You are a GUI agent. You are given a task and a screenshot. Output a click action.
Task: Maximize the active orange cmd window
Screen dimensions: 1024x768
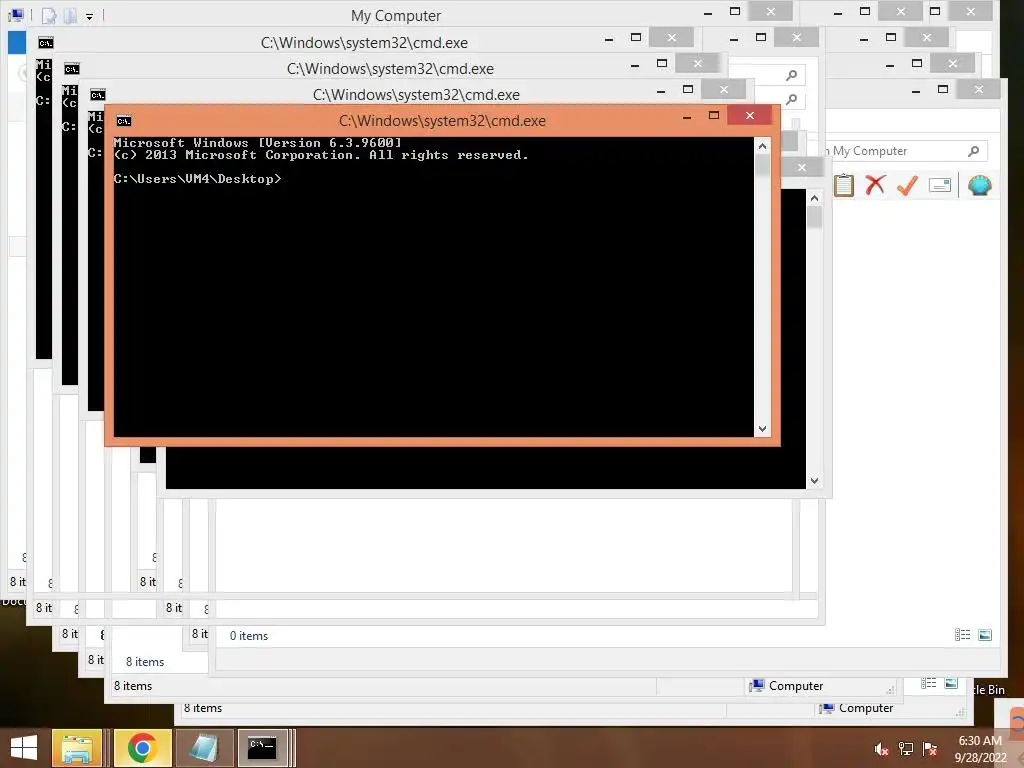click(x=714, y=116)
